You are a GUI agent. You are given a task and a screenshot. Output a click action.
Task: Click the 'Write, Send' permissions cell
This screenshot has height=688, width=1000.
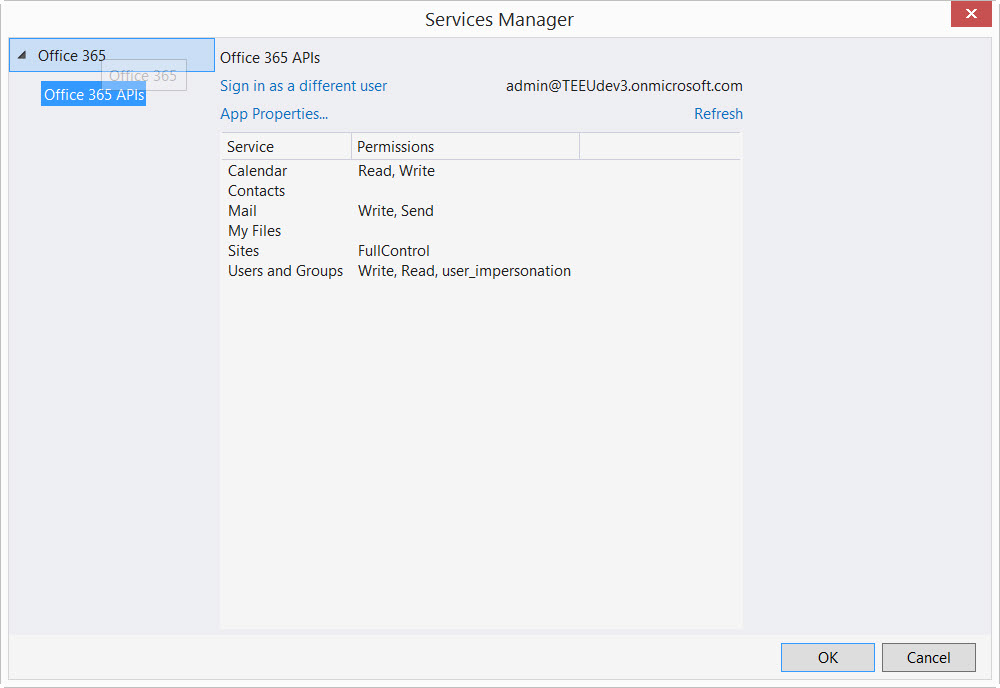(x=395, y=211)
